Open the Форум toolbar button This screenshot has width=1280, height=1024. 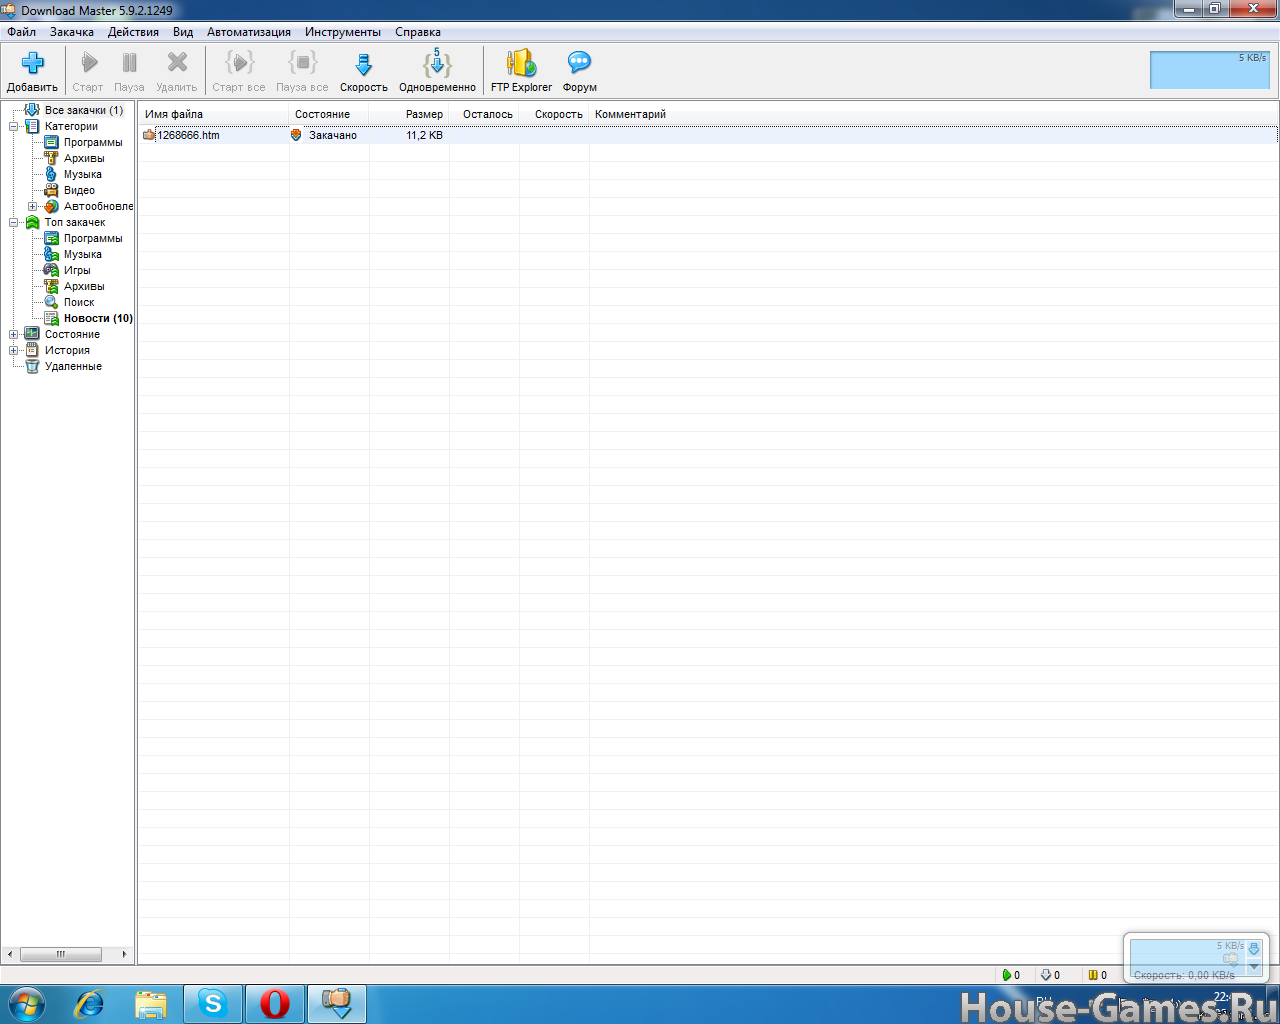(x=580, y=71)
